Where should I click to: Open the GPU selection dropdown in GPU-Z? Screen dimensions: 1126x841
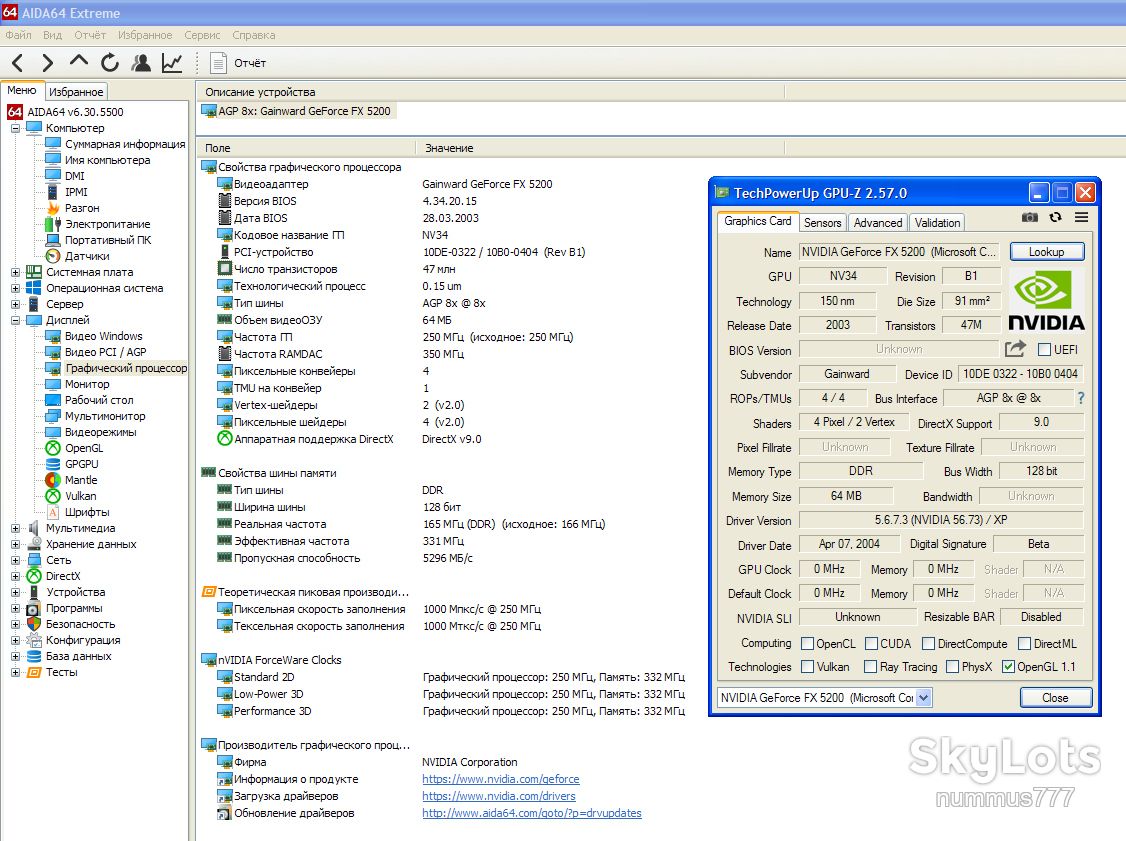tap(923, 697)
